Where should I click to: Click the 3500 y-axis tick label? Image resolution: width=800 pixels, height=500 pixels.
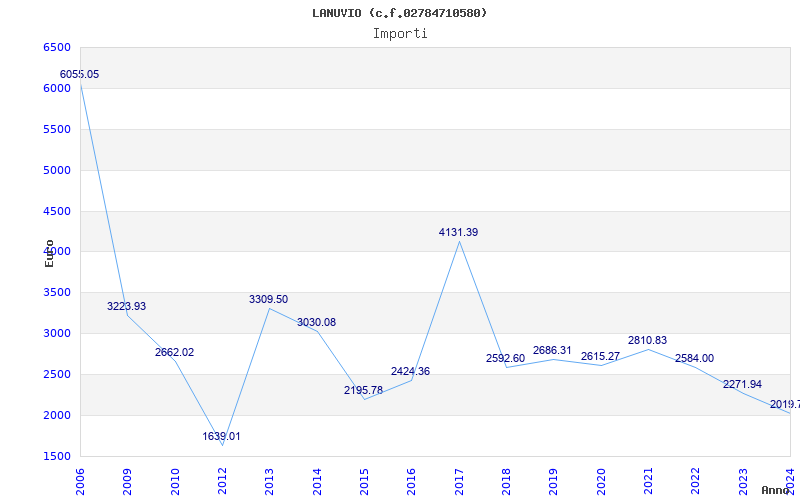tap(57, 293)
